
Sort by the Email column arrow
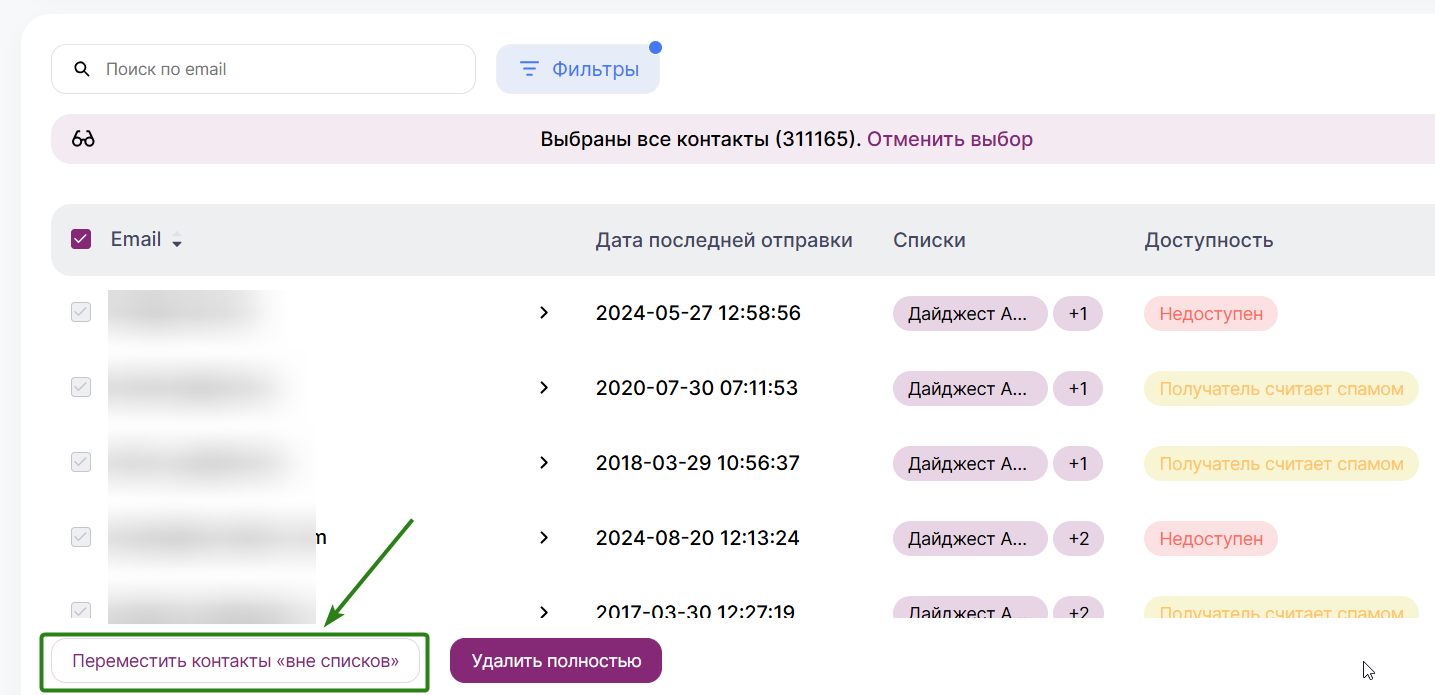(x=177, y=241)
